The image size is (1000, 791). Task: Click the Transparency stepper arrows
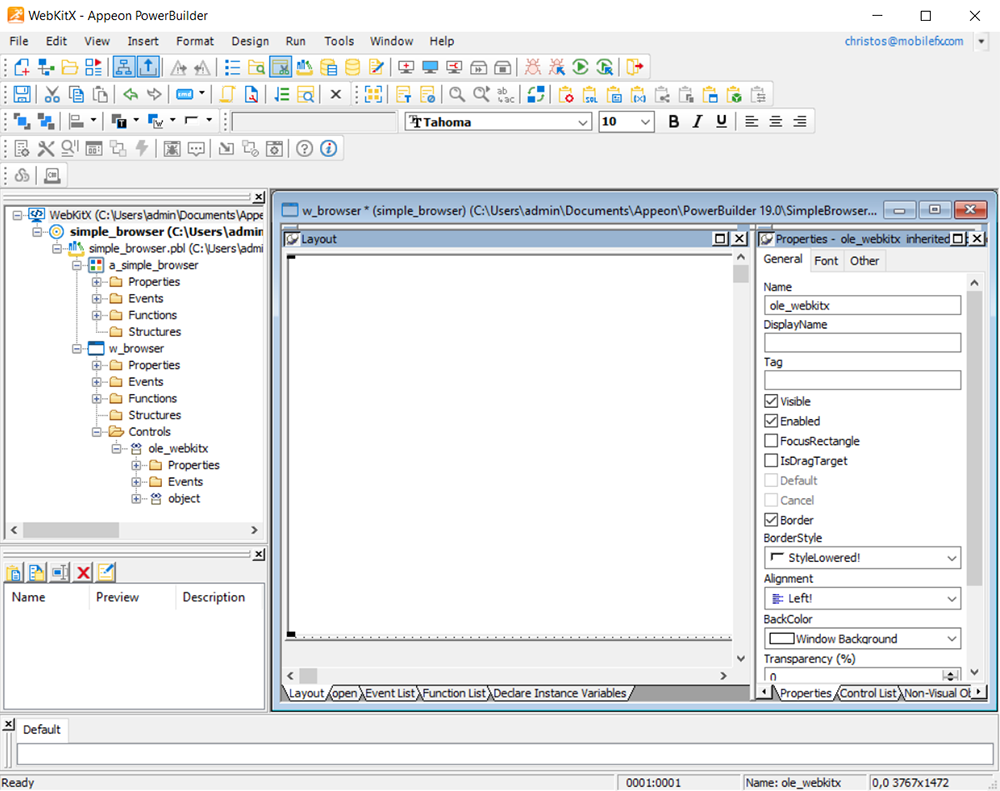coord(950,676)
